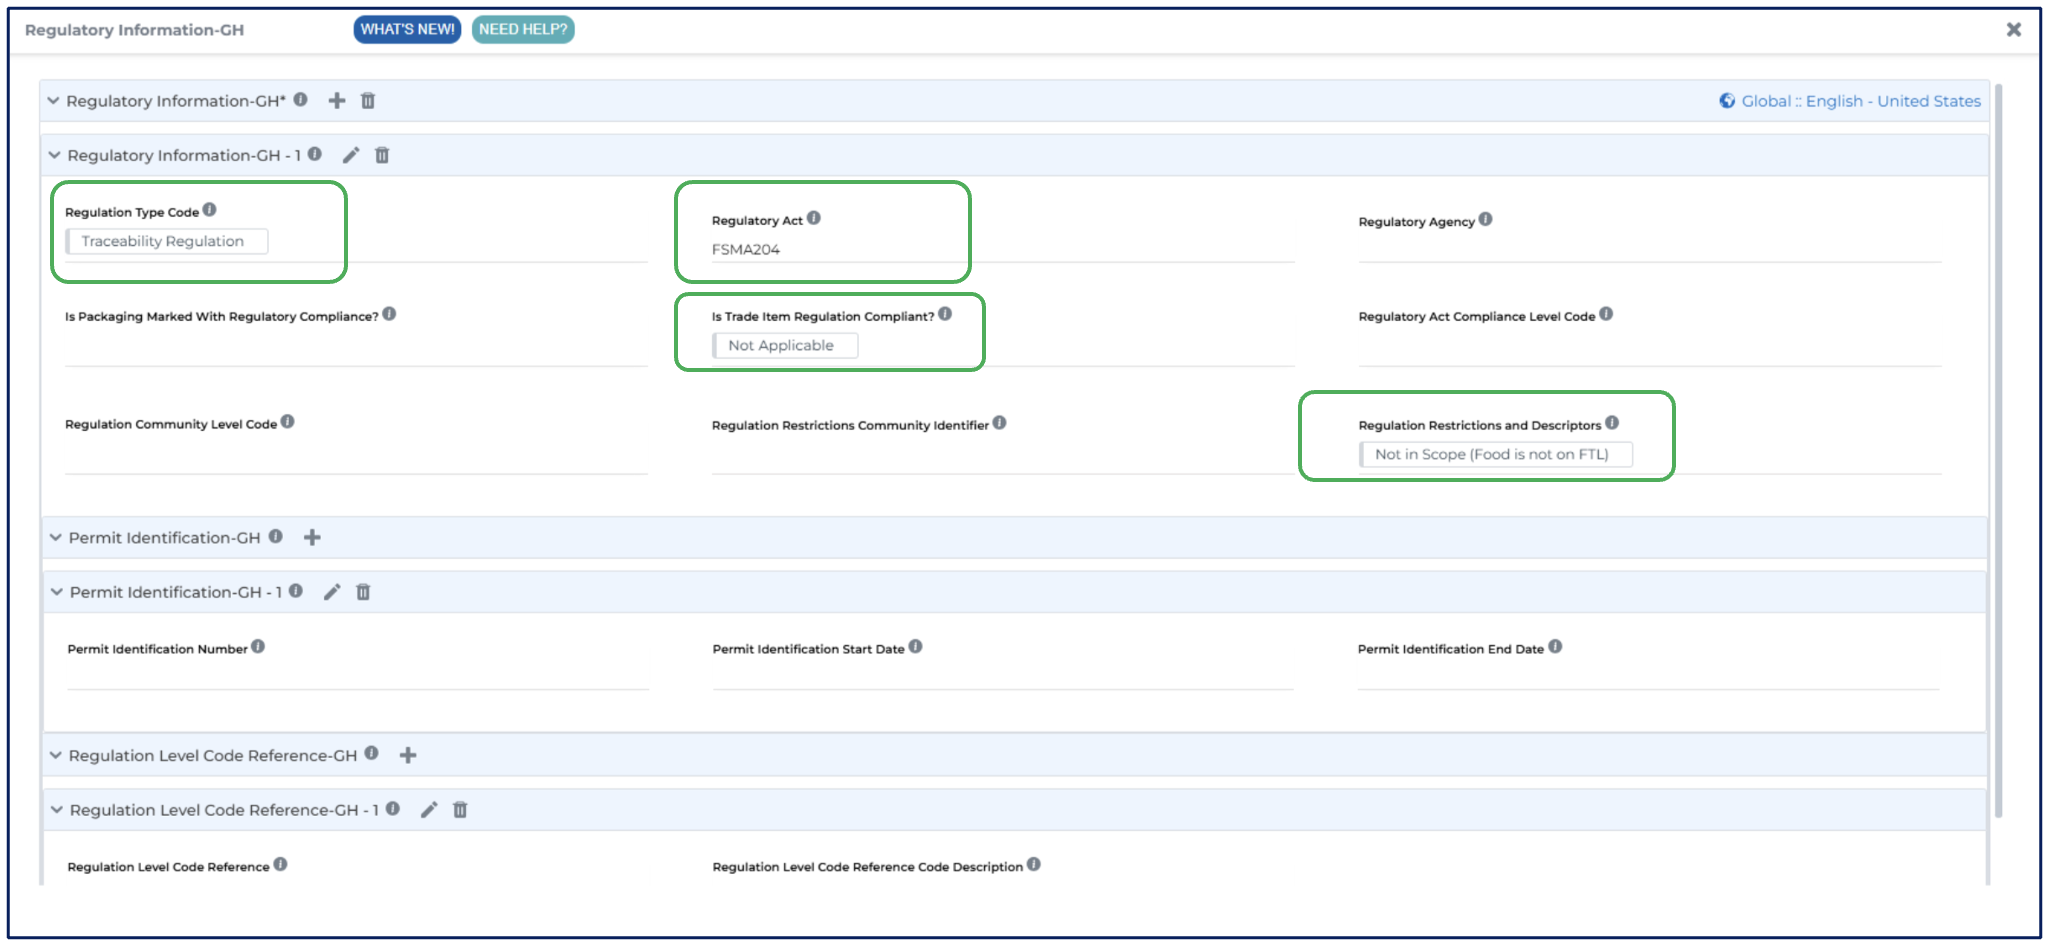Viewport: 2050px width, 946px height.
Task: Open the Not Applicable compliance dropdown
Action: click(x=785, y=345)
